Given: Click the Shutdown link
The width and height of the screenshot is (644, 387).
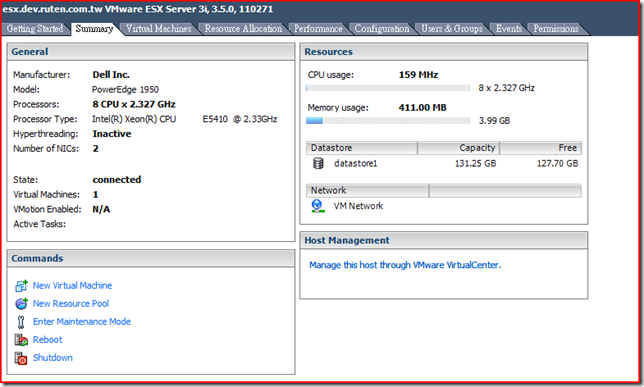Looking at the screenshot, I should tap(53, 358).
